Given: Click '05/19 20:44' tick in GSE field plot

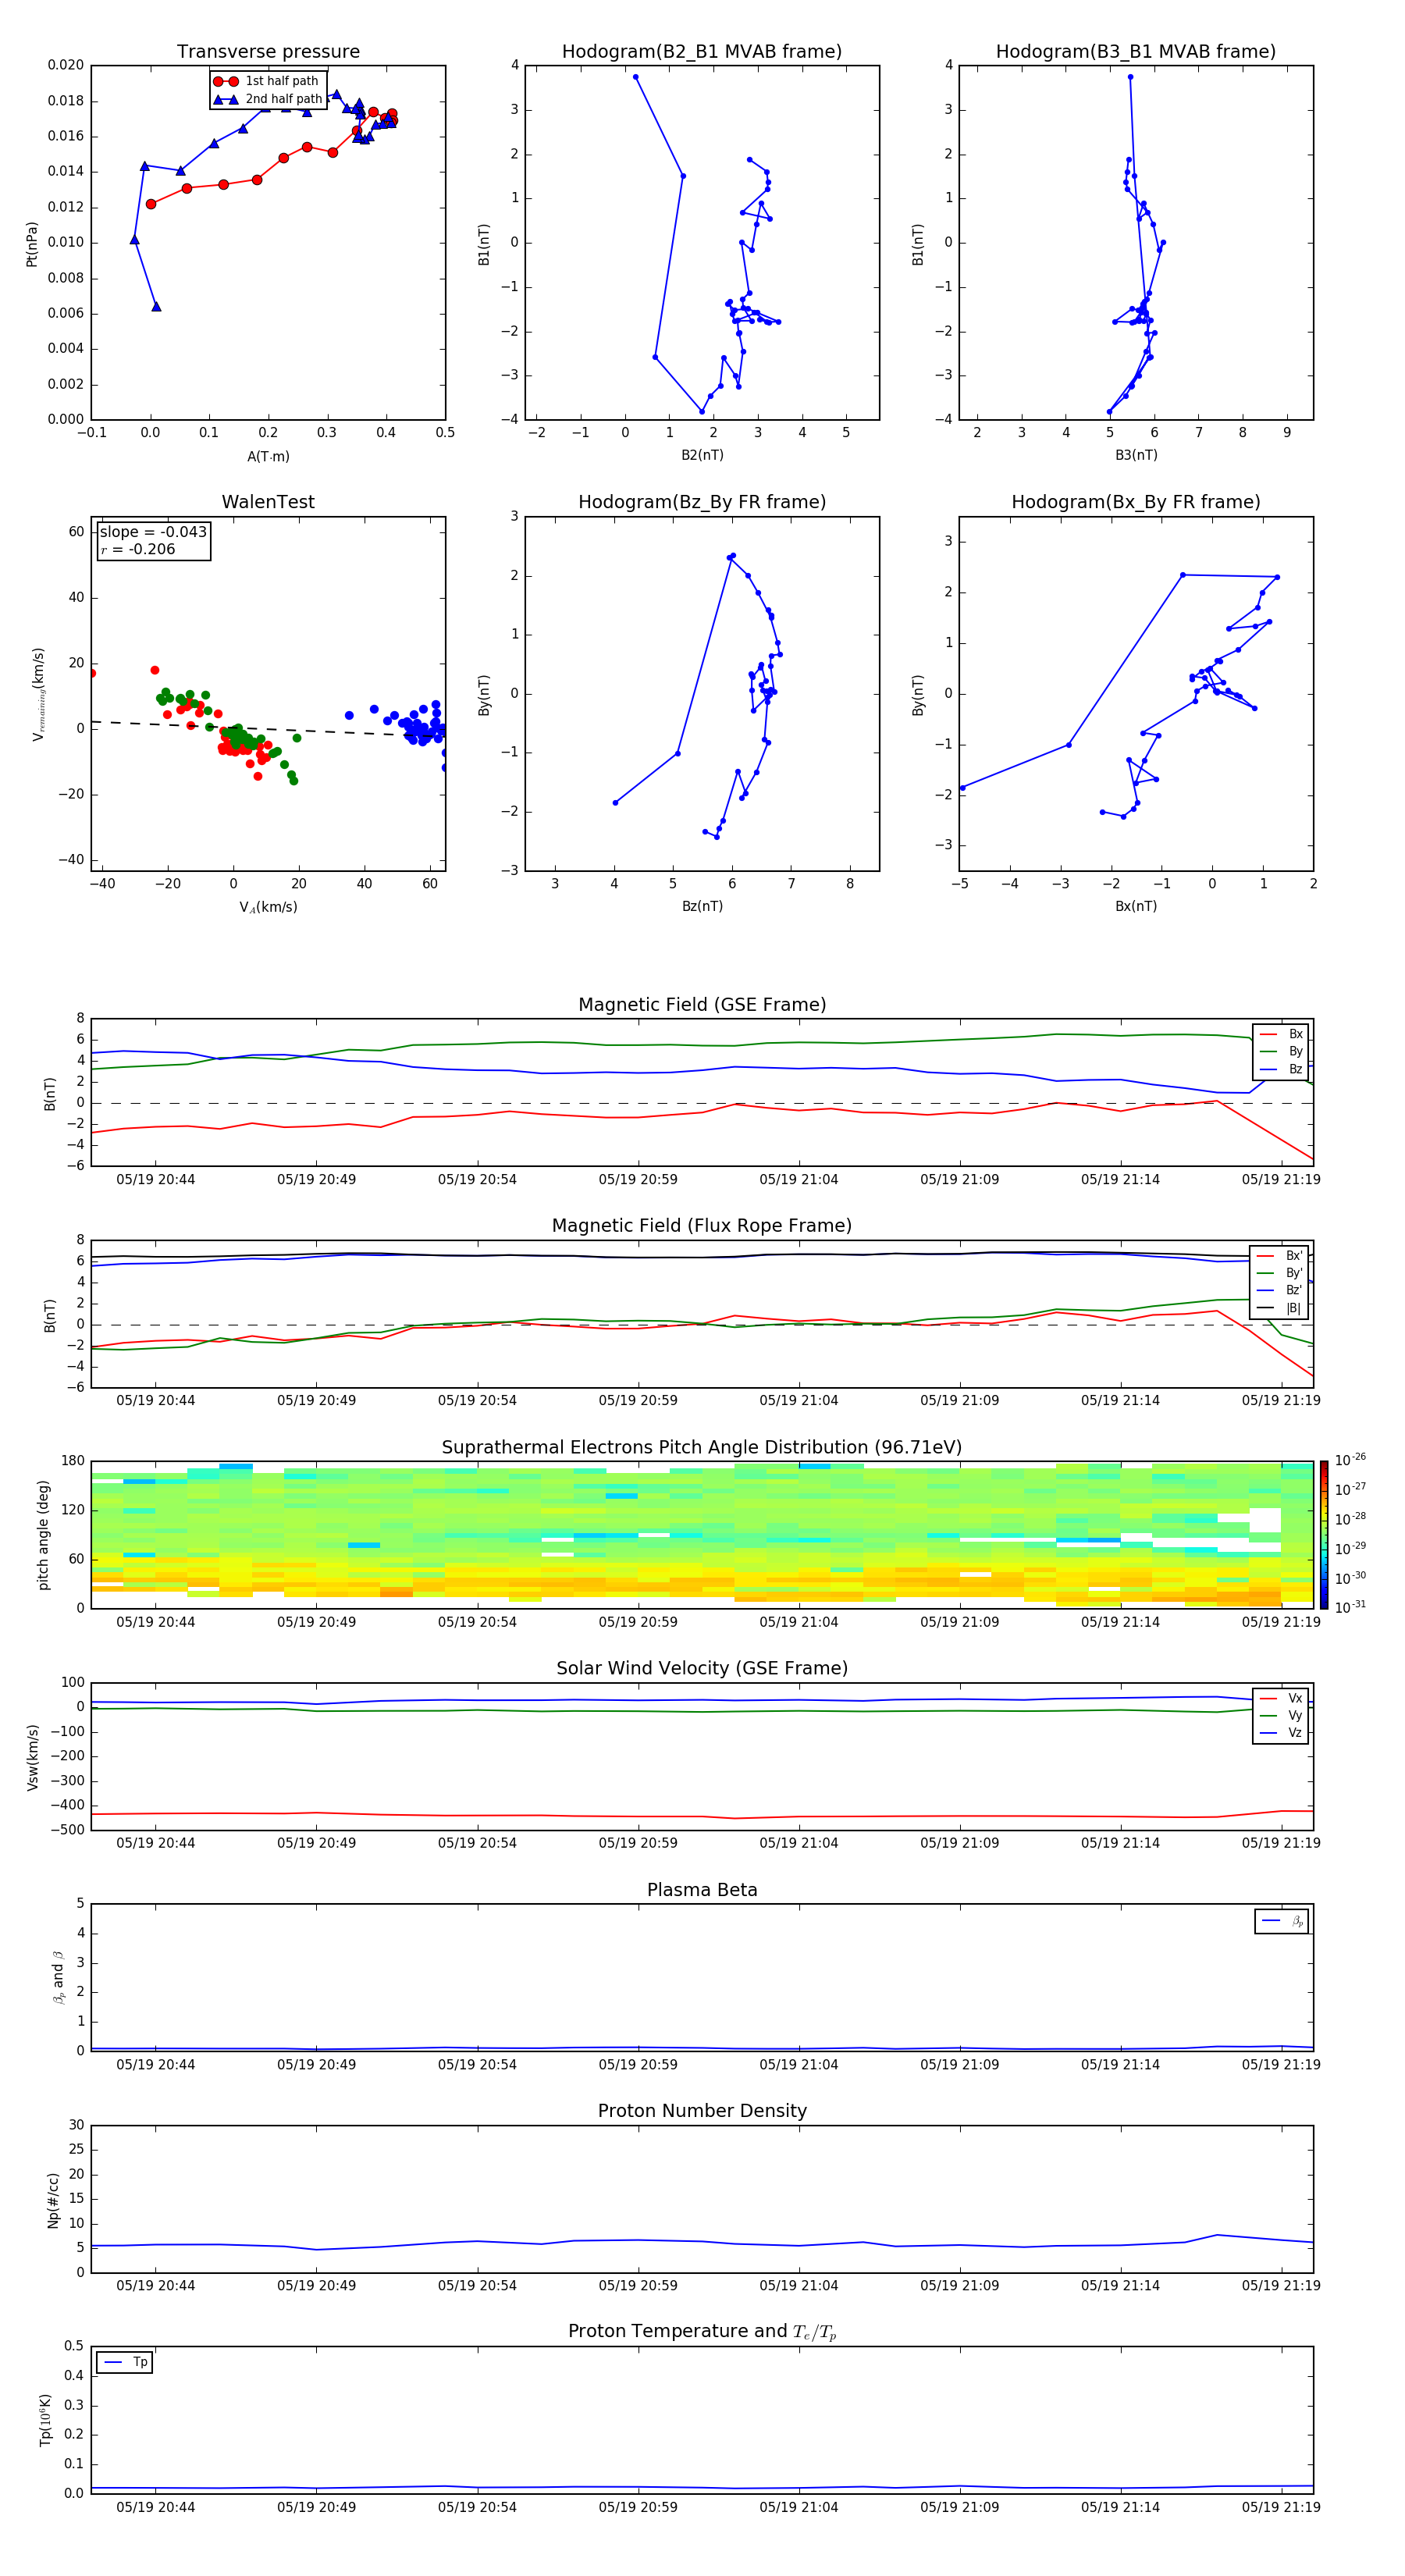Looking at the screenshot, I should tap(155, 1180).
